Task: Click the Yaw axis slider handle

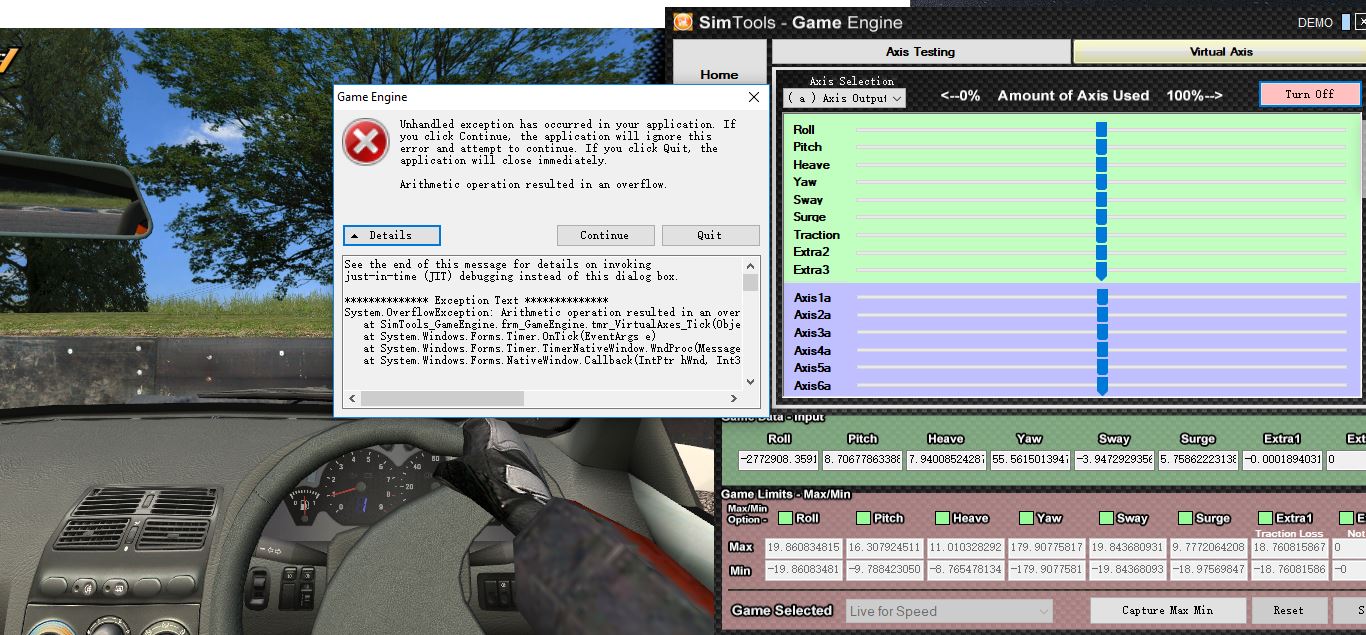Action: 1101,182
